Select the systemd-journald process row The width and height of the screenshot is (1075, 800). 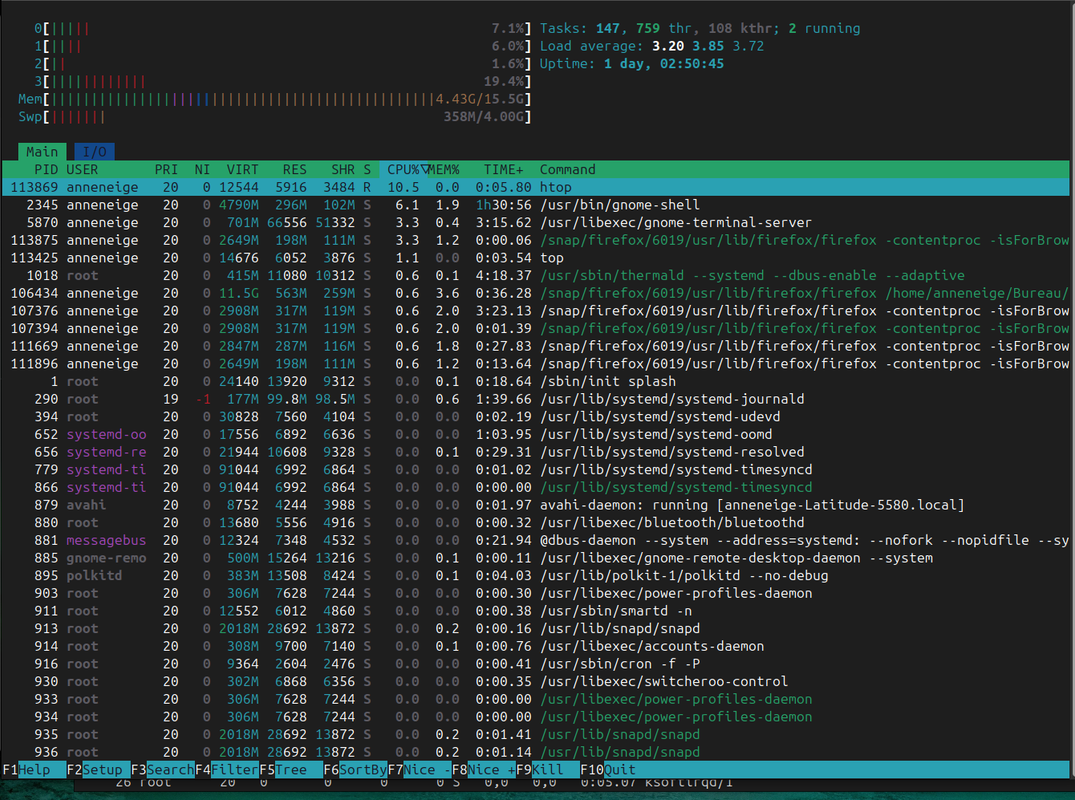point(535,400)
